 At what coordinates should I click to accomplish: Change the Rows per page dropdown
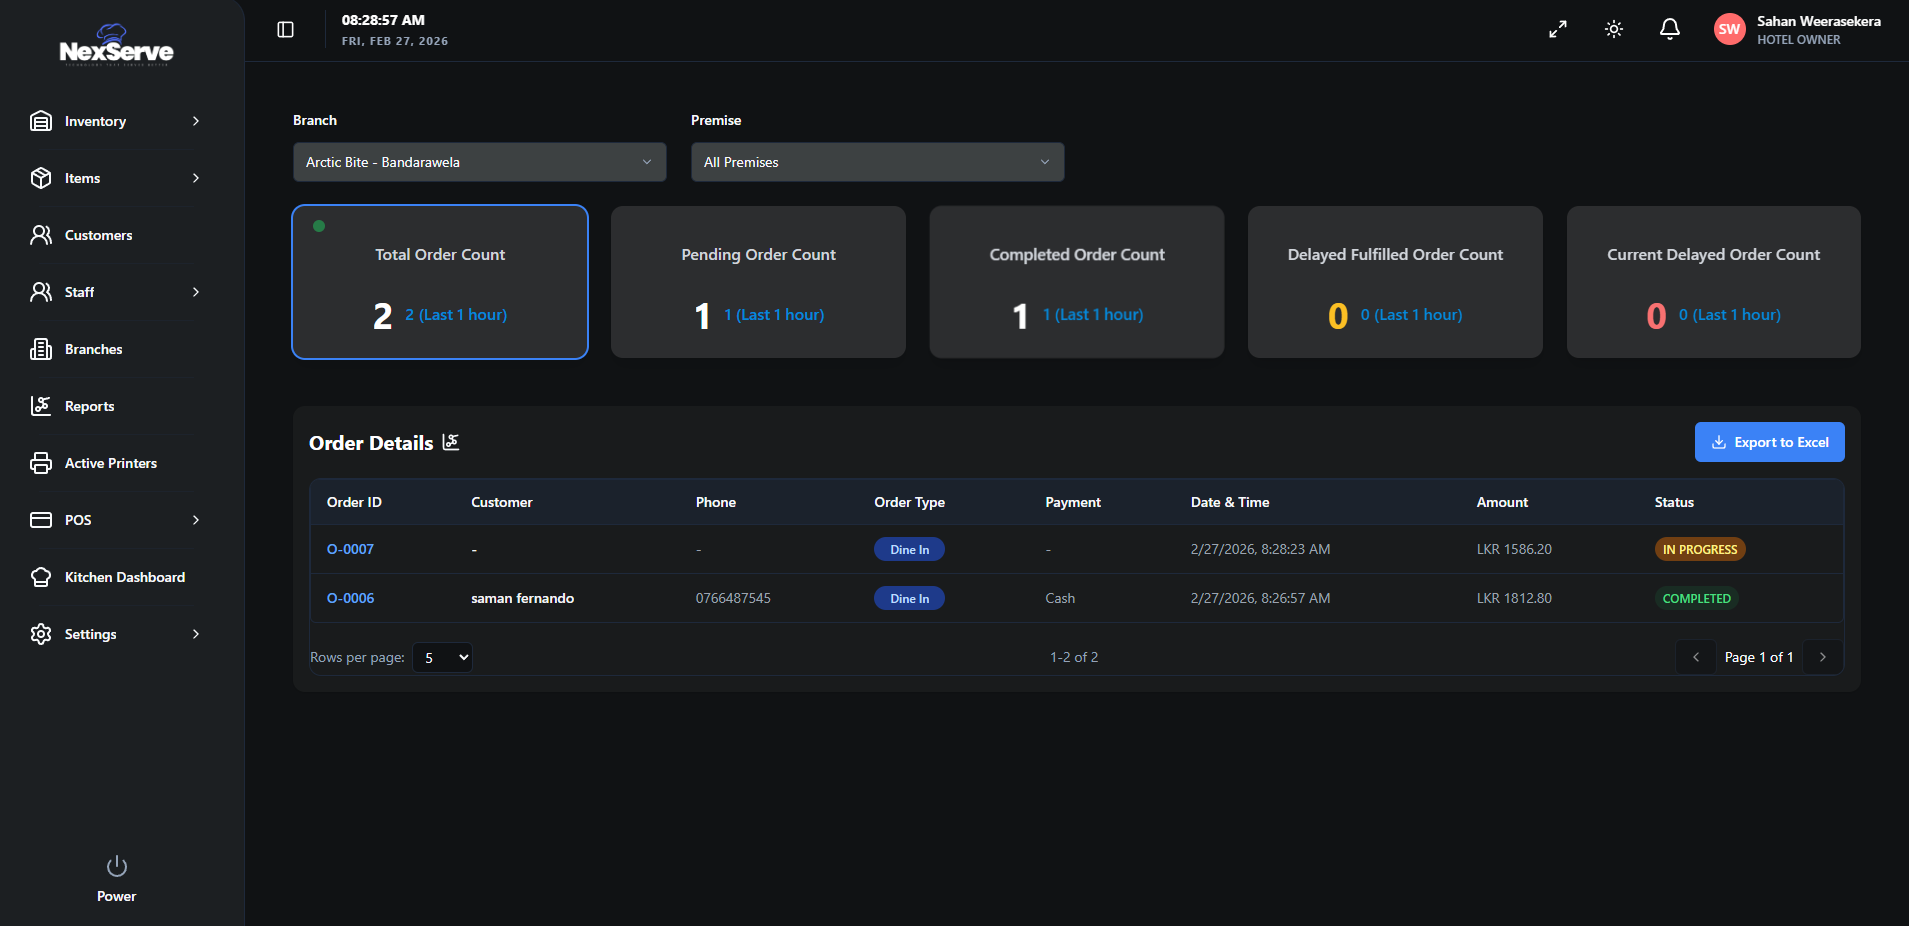click(442, 657)
